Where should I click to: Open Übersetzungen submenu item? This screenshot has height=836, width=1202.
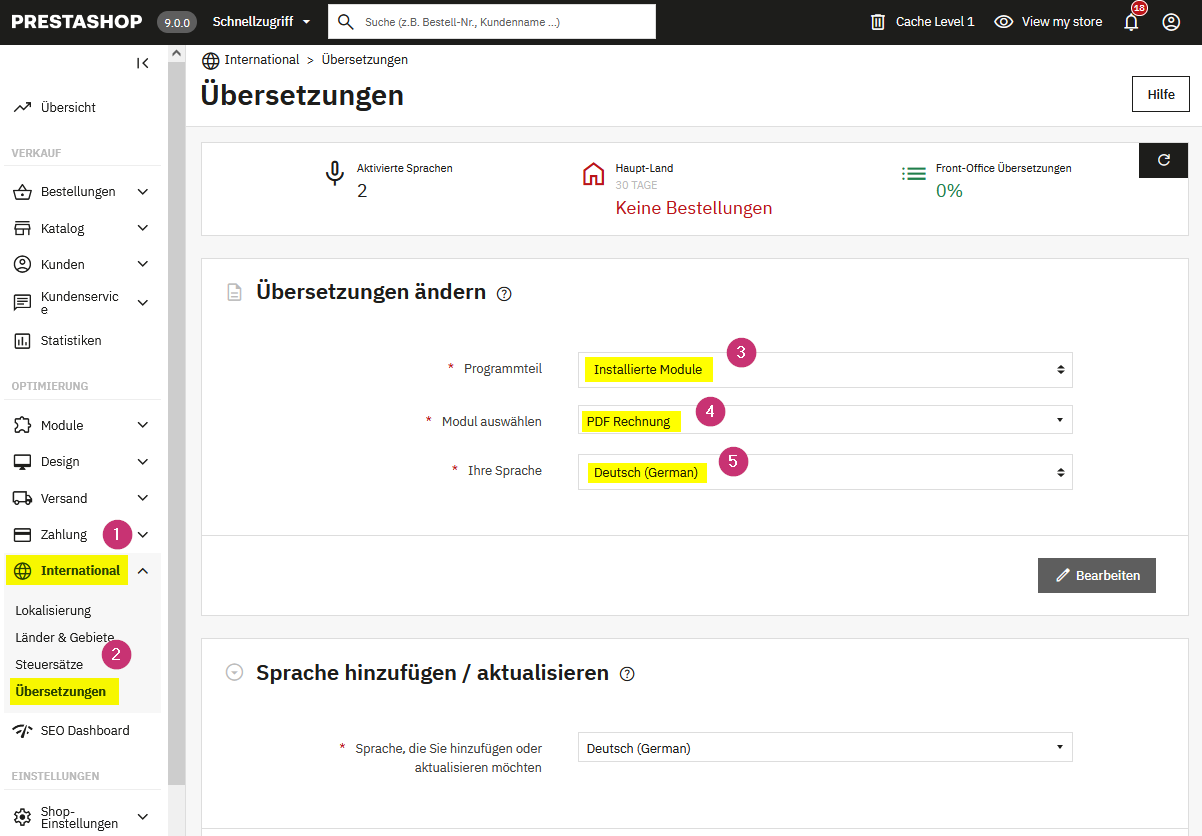61,691
